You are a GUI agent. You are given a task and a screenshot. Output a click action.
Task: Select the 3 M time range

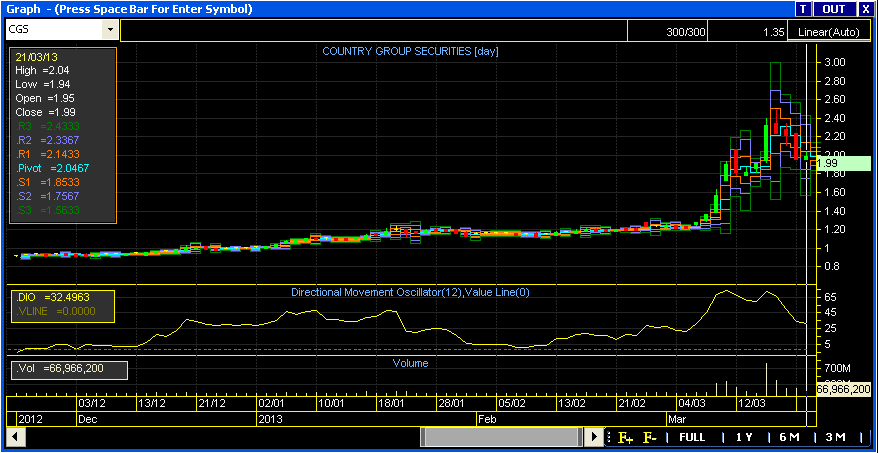pyautogui.click(x=835, y=437)
